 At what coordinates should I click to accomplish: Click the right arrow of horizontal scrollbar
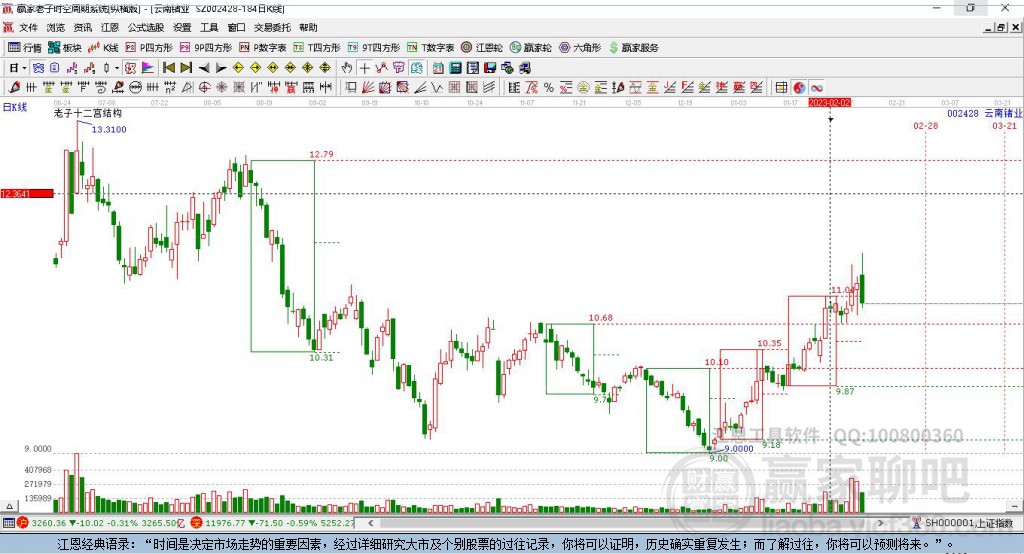tap(880, 523)
